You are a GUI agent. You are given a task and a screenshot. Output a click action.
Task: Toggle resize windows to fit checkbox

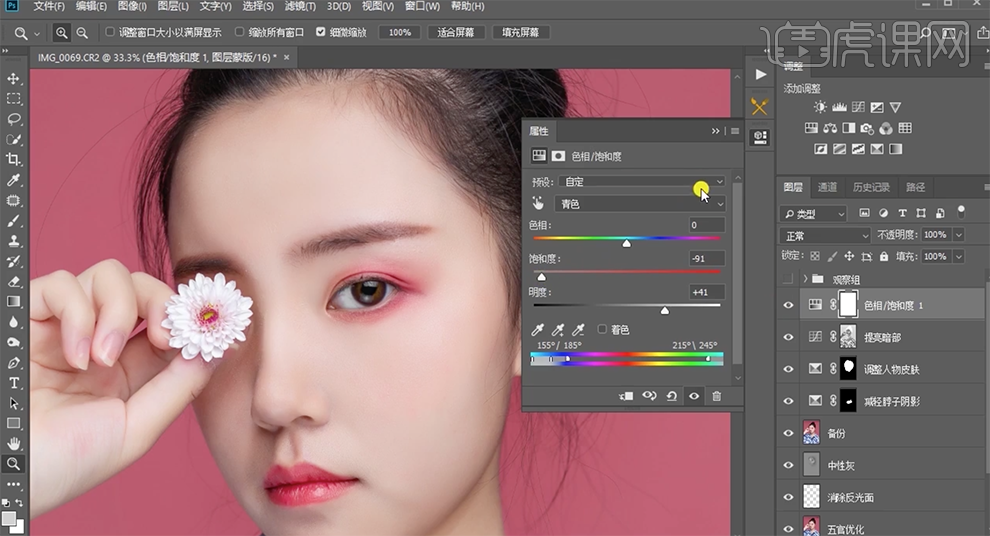click(x=110, y=32)
